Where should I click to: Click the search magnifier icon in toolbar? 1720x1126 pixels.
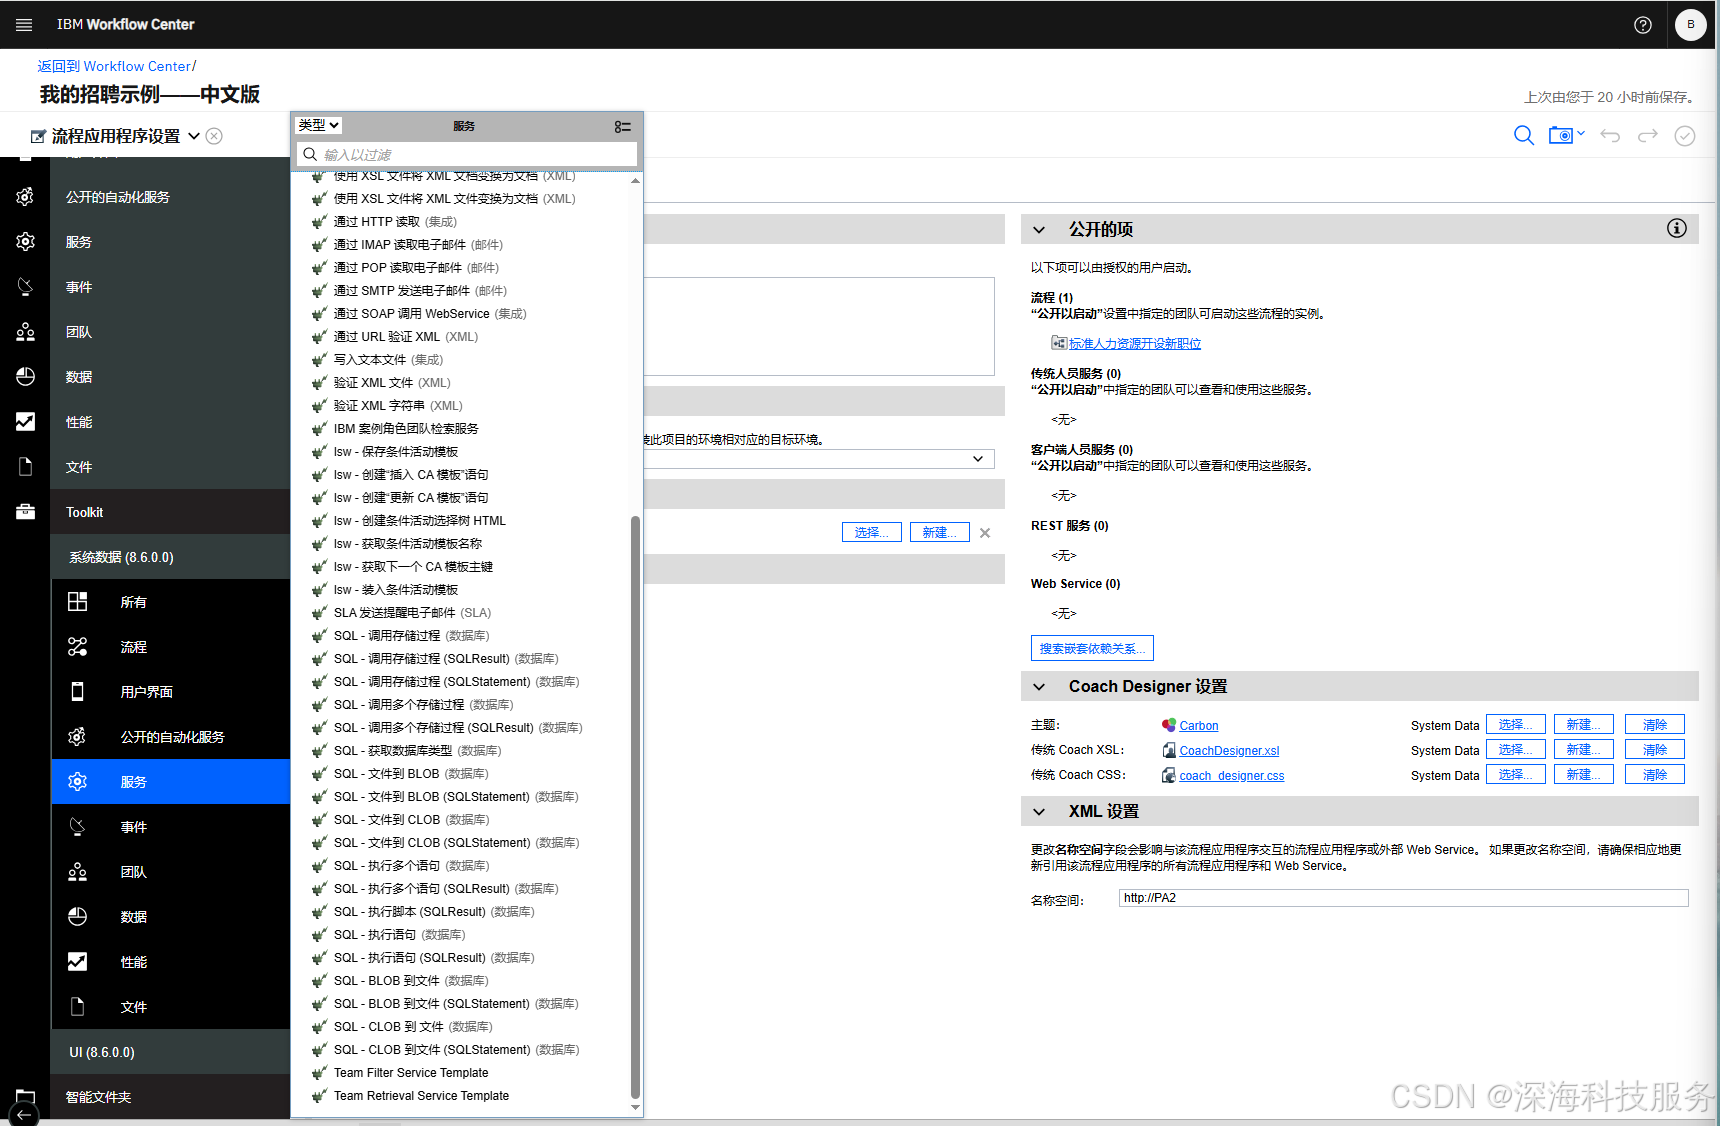1524,135
